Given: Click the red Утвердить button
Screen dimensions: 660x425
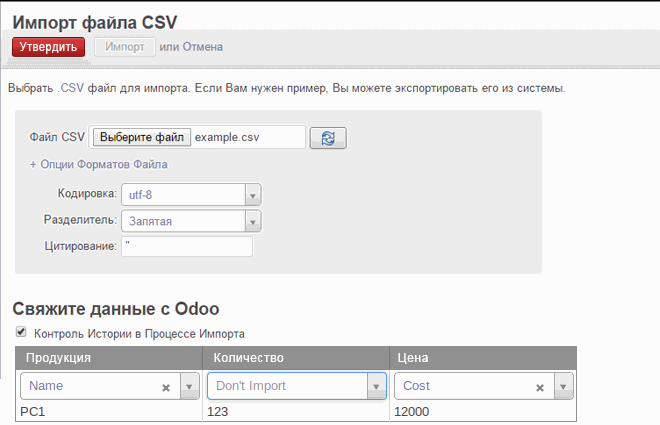Looking at the screenshot, I should (48, 47).
